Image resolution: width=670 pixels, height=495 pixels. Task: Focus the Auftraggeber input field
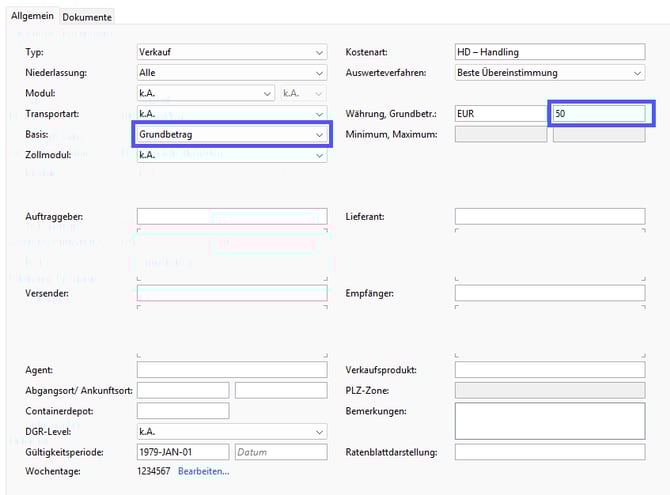pyautogui.click(x=231, y=216)
